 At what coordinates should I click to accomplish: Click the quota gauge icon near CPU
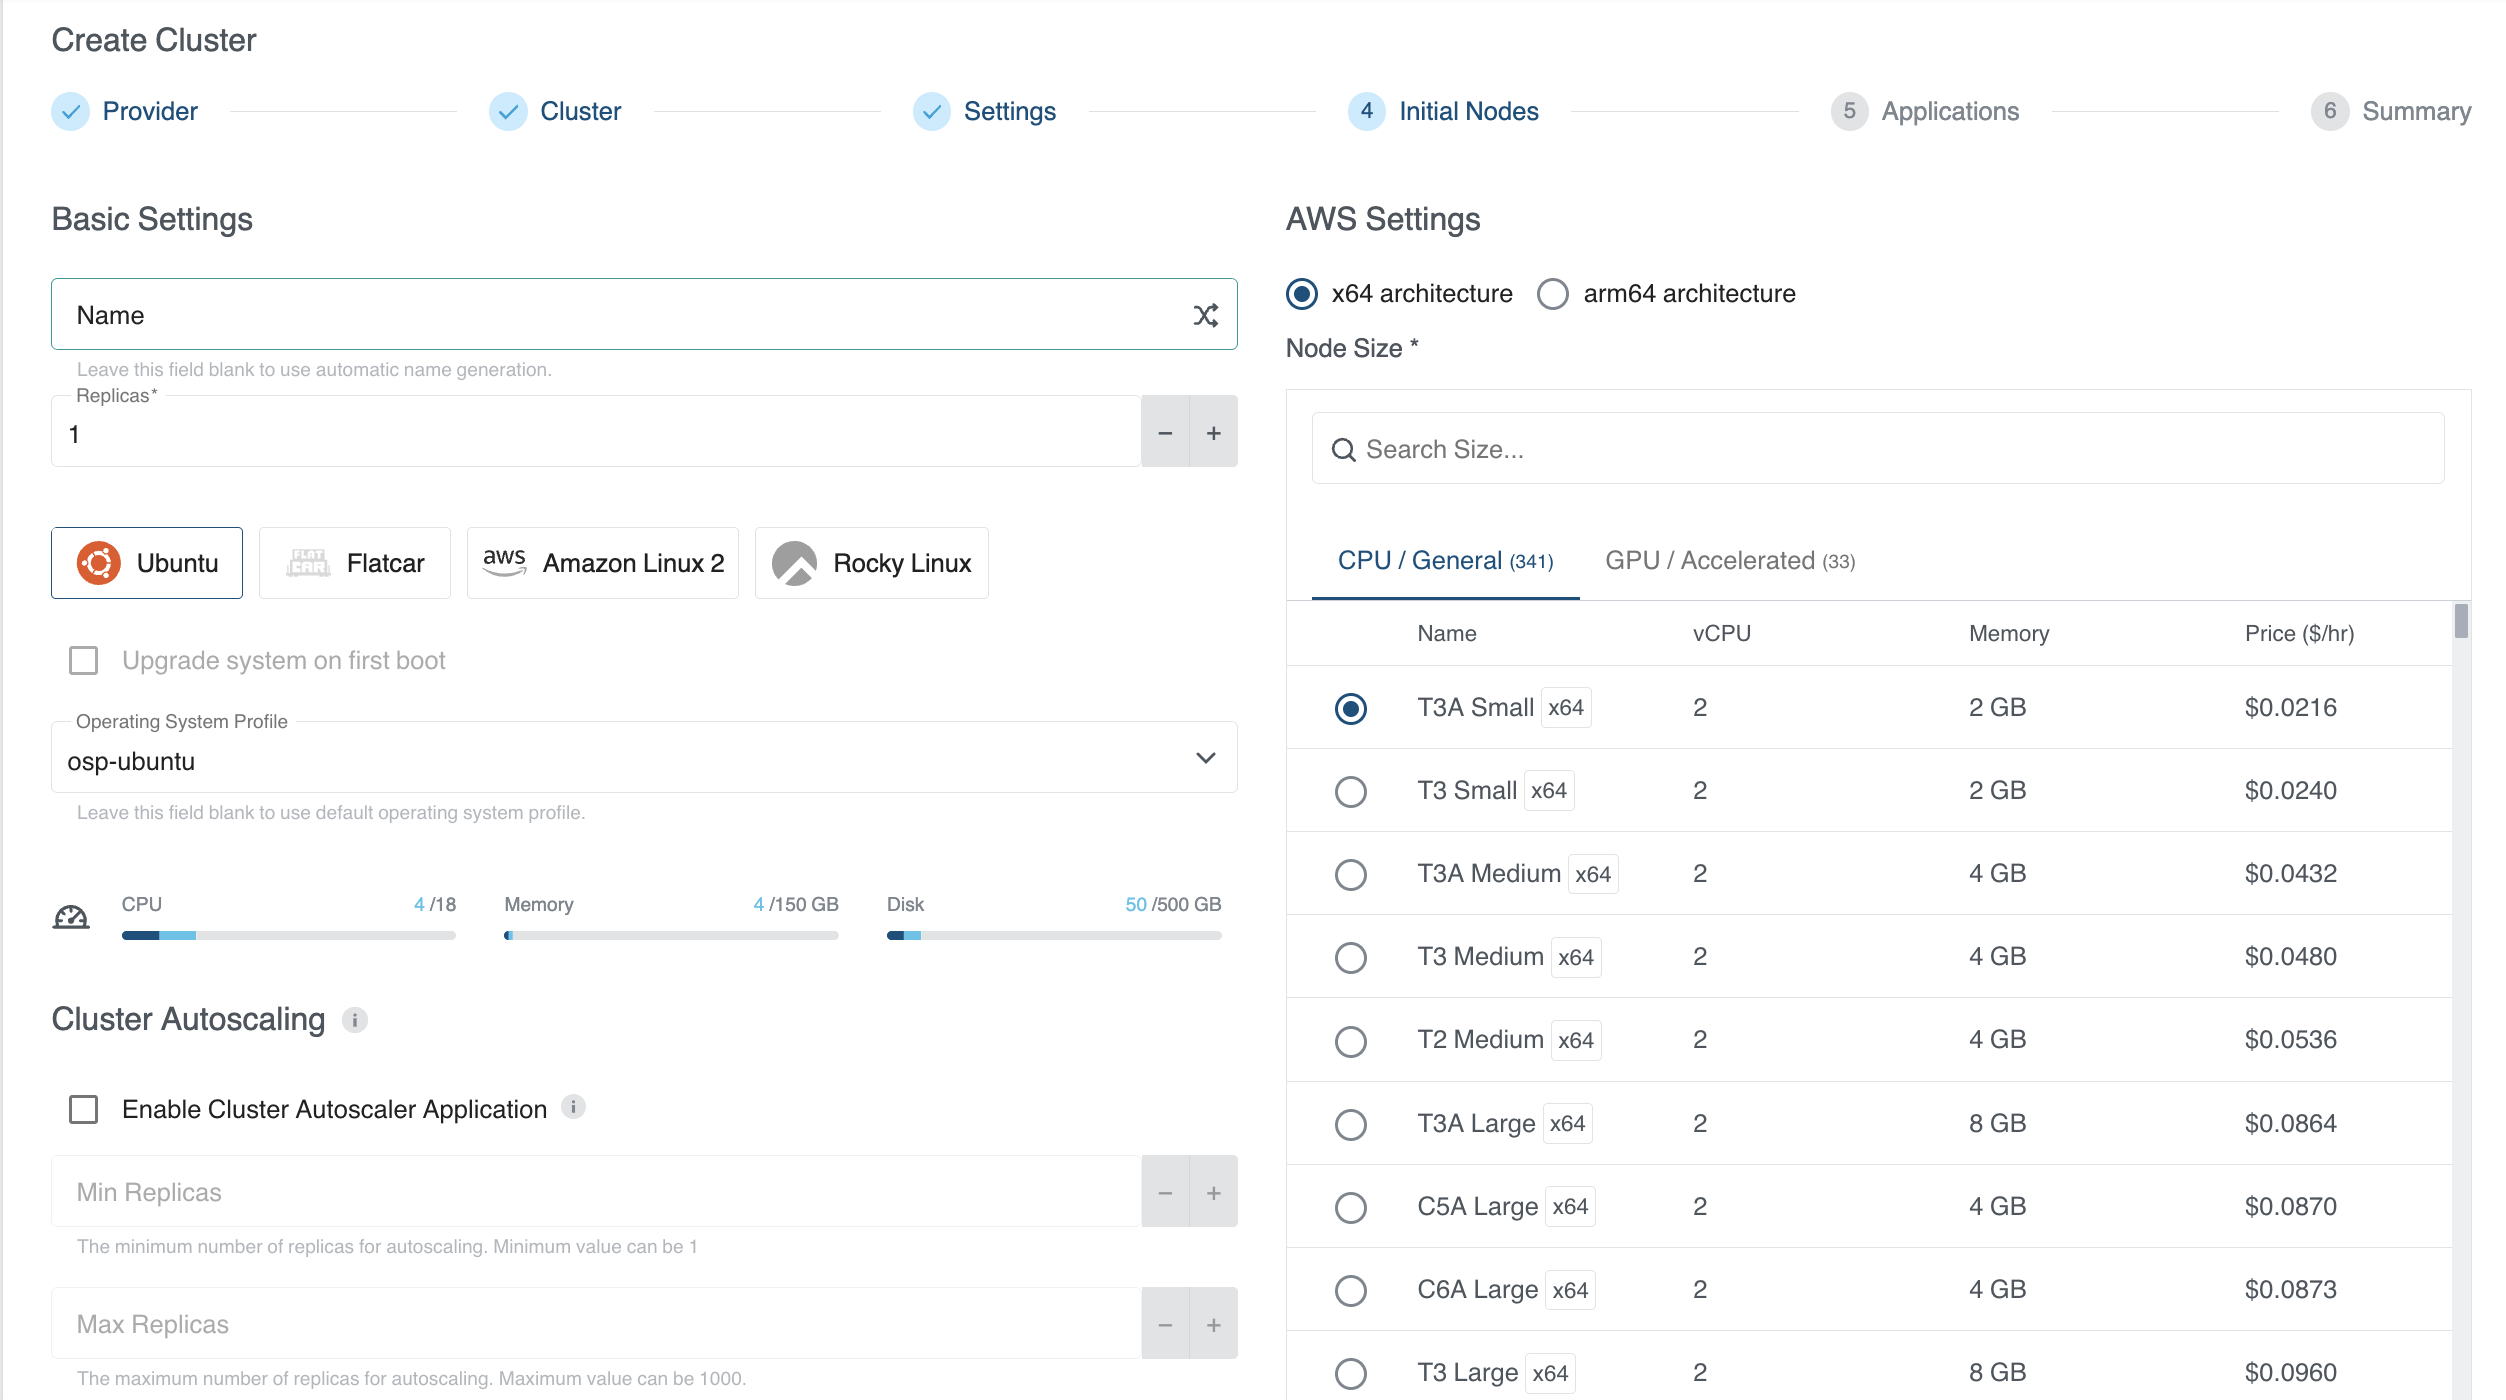[x=71, y=917]
